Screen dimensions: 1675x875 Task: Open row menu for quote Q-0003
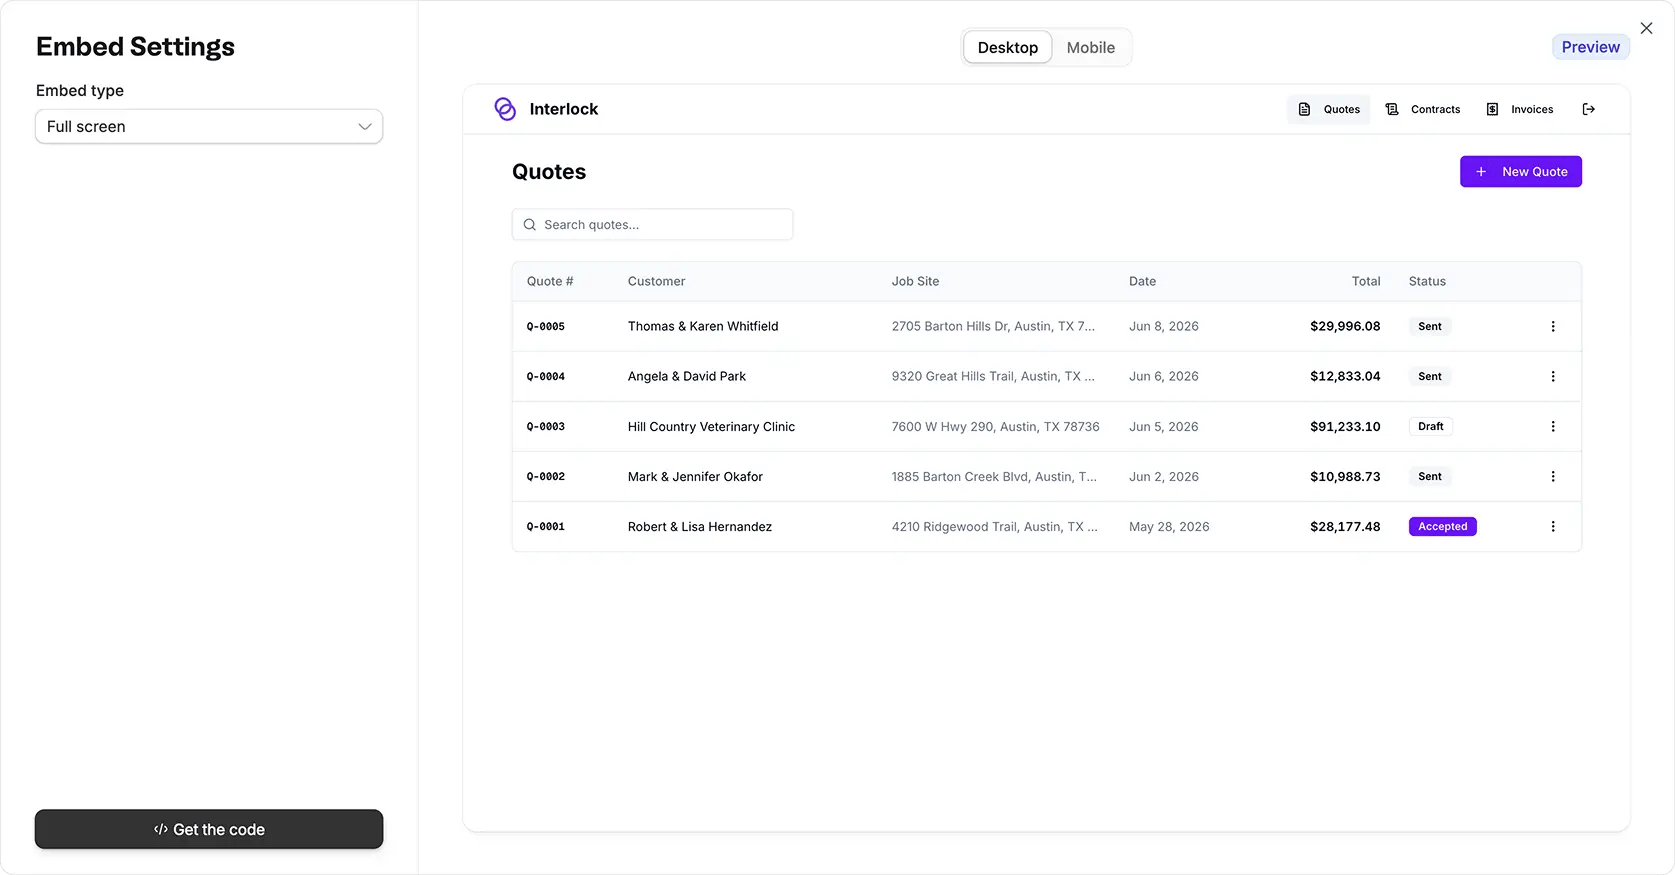[1553, 426]
